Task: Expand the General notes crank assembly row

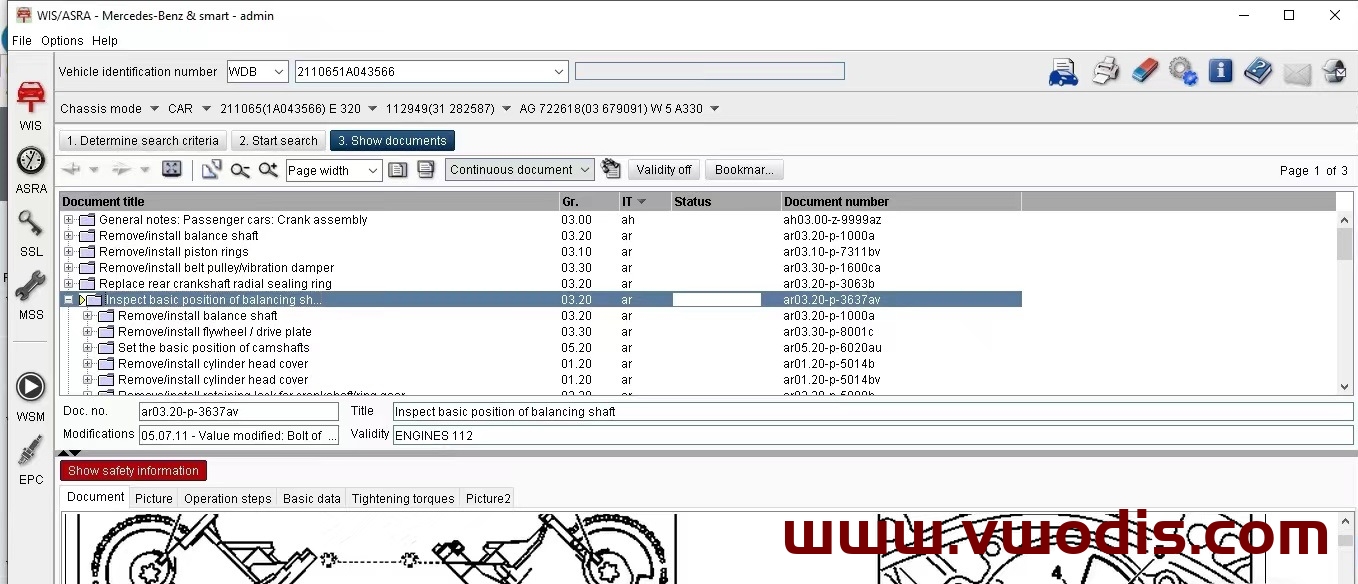Action: [69, 220]
